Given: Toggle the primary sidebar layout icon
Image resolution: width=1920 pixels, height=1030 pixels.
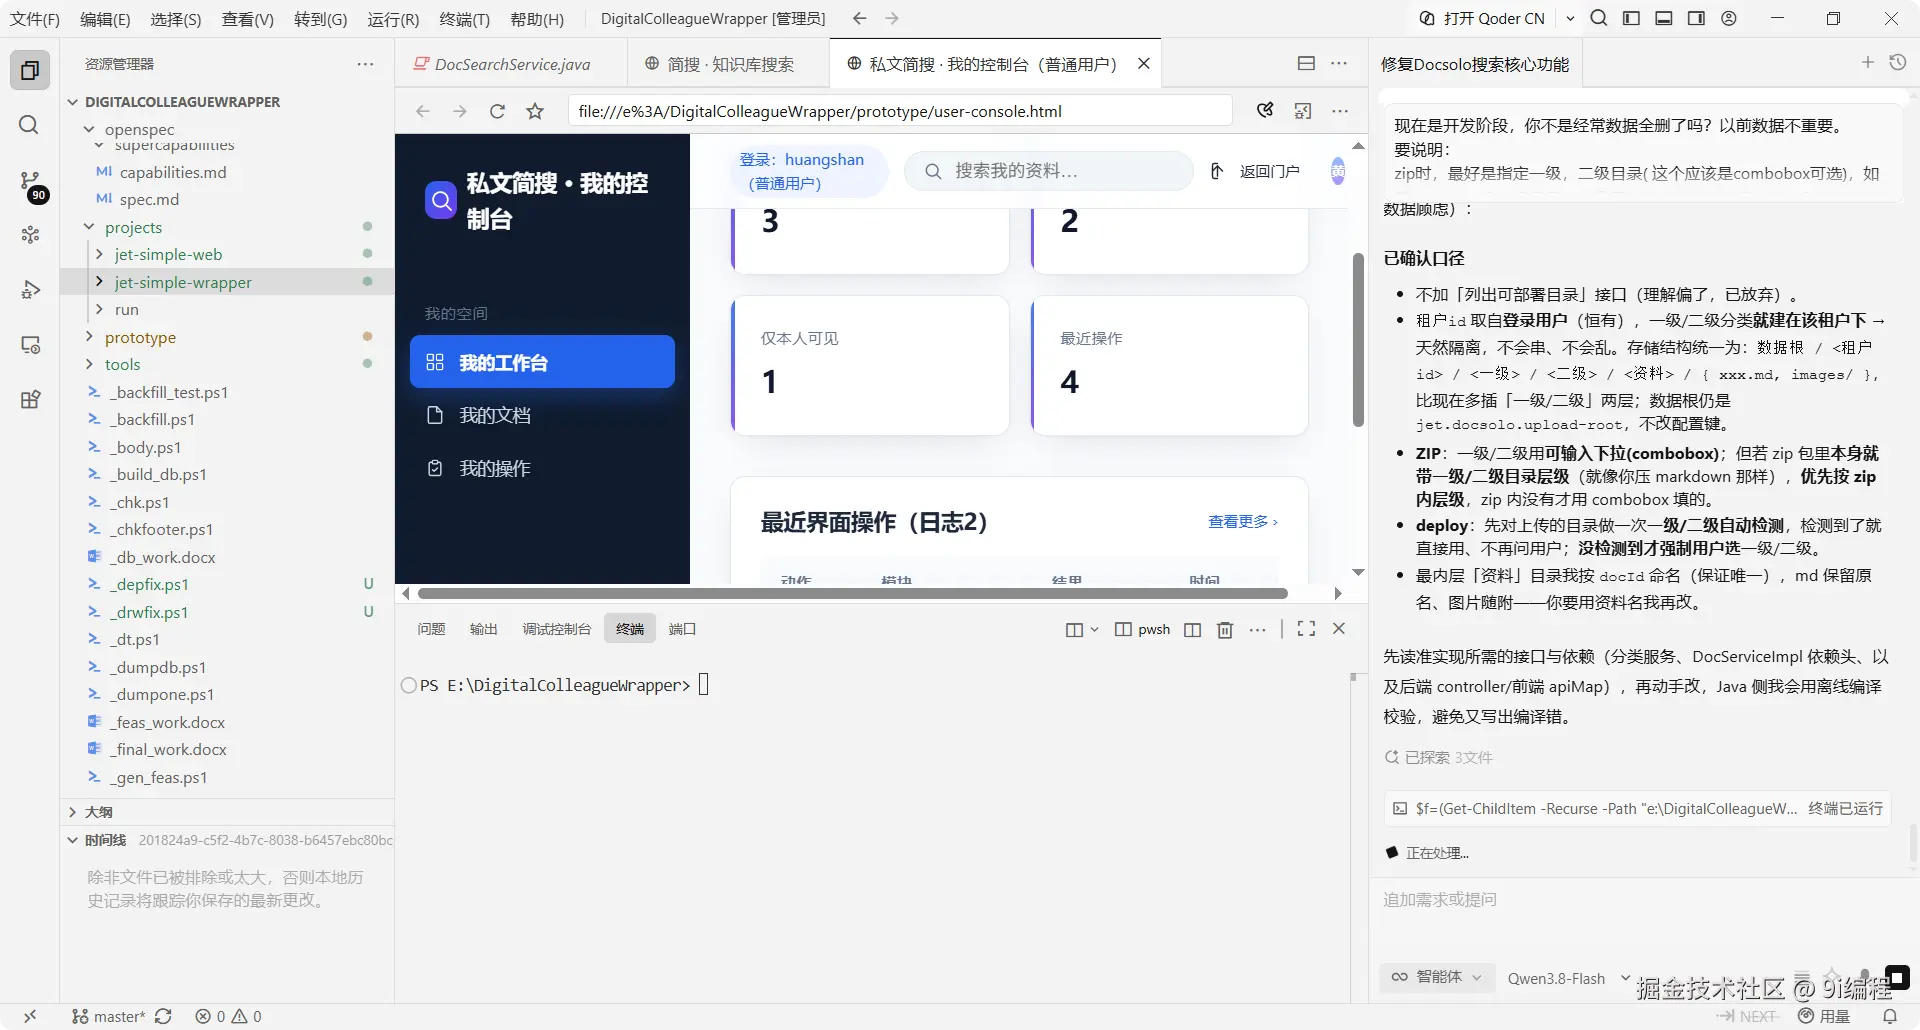Looking at the screenshot, I should pyautogui.click(x=1631, y=18).
